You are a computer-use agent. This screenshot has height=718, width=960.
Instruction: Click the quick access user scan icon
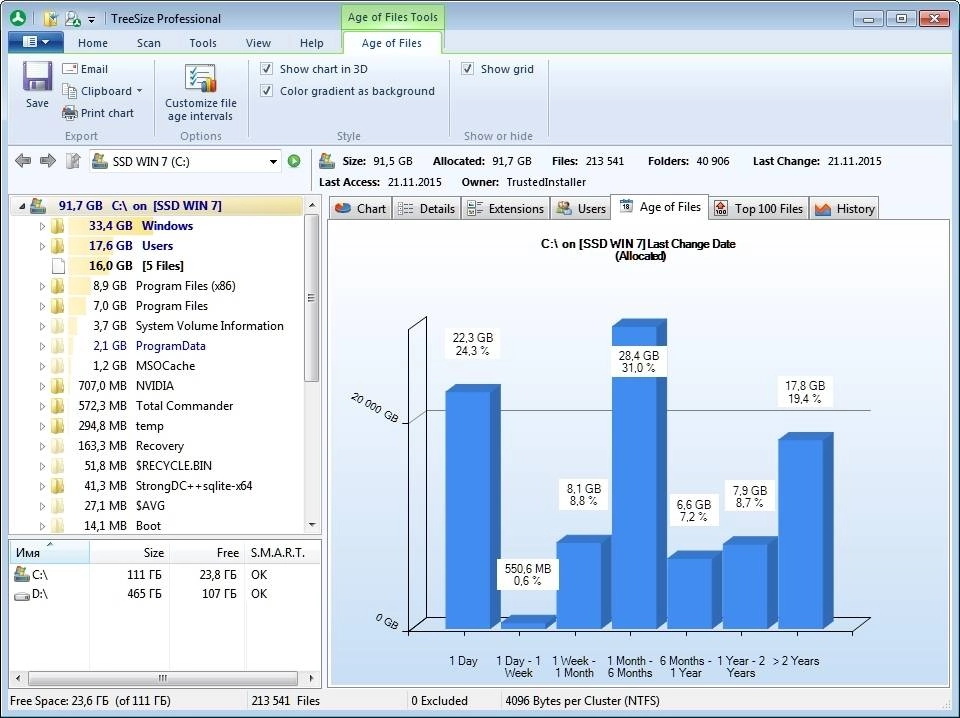point(73,18)
